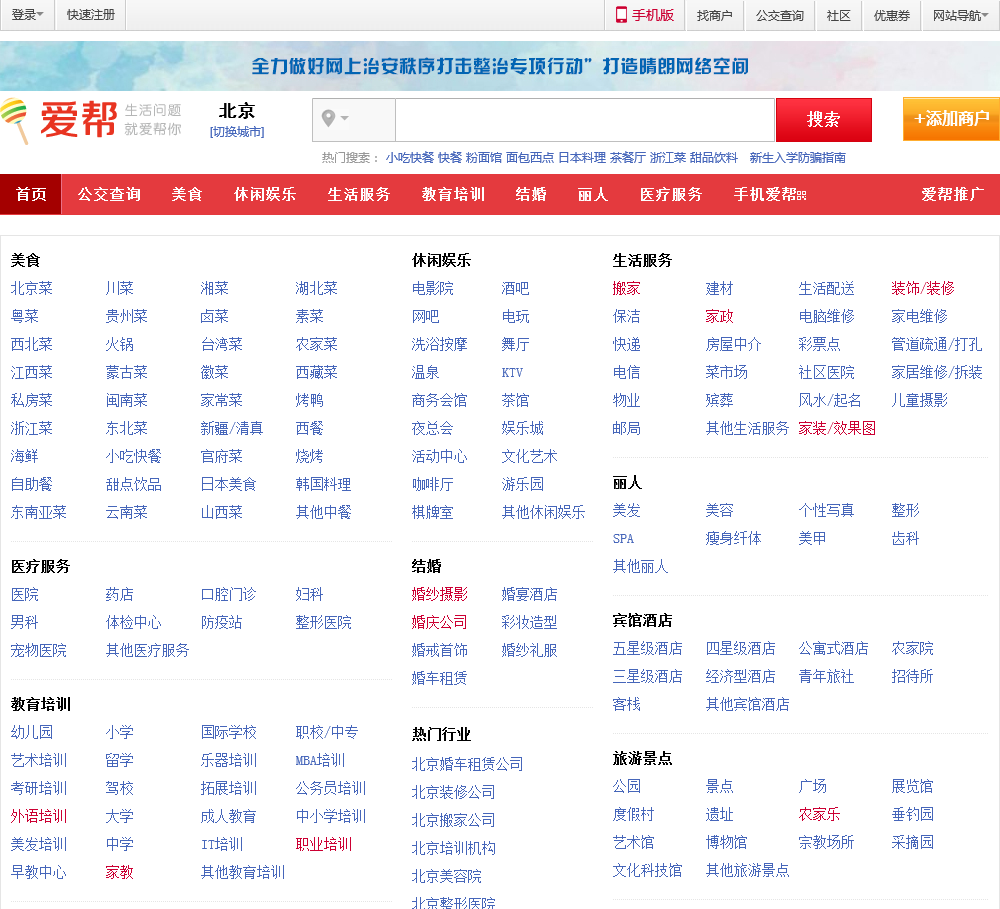Viewport: 1000px width, 909px height.
Task: Select 生活服务 in the red nav bar
Action: pos(358,194)
